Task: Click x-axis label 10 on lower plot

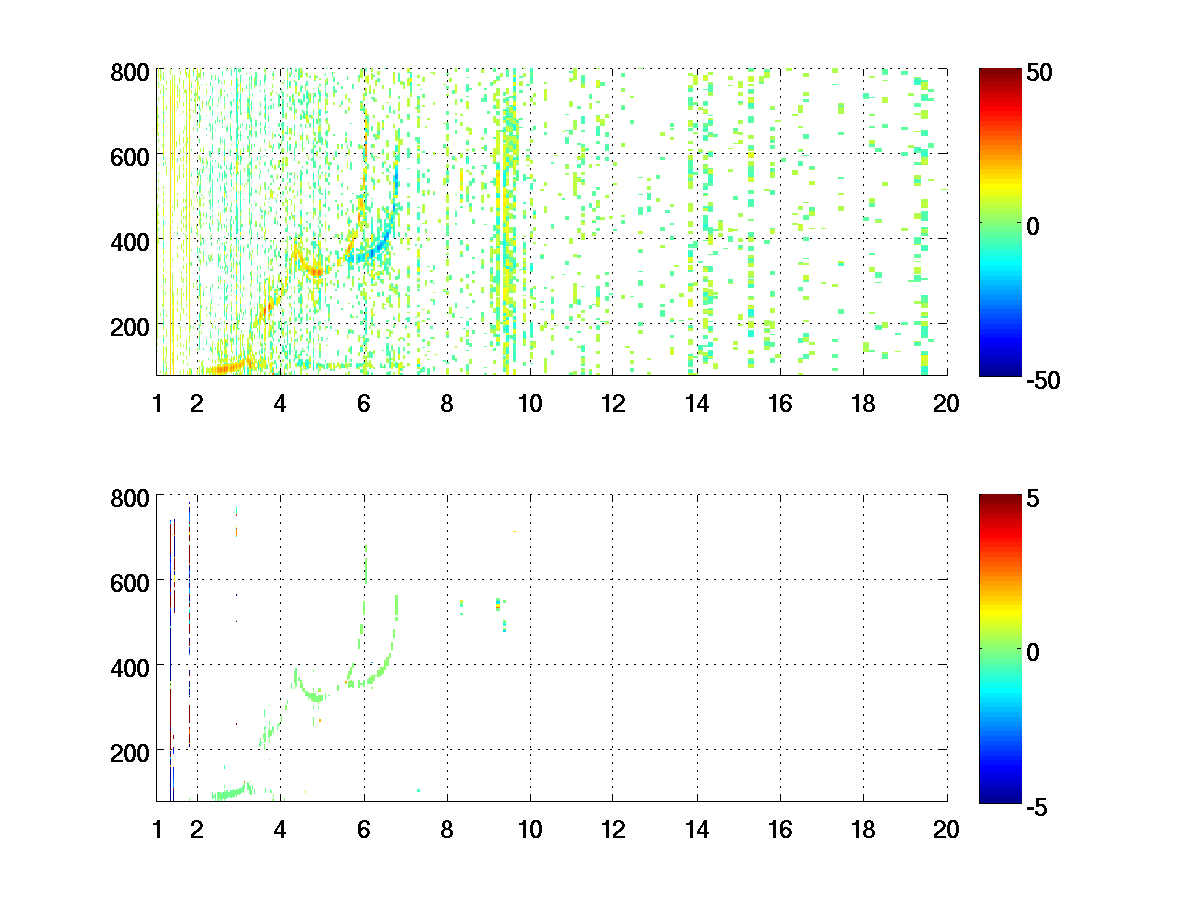Action: tap(530, 829)
